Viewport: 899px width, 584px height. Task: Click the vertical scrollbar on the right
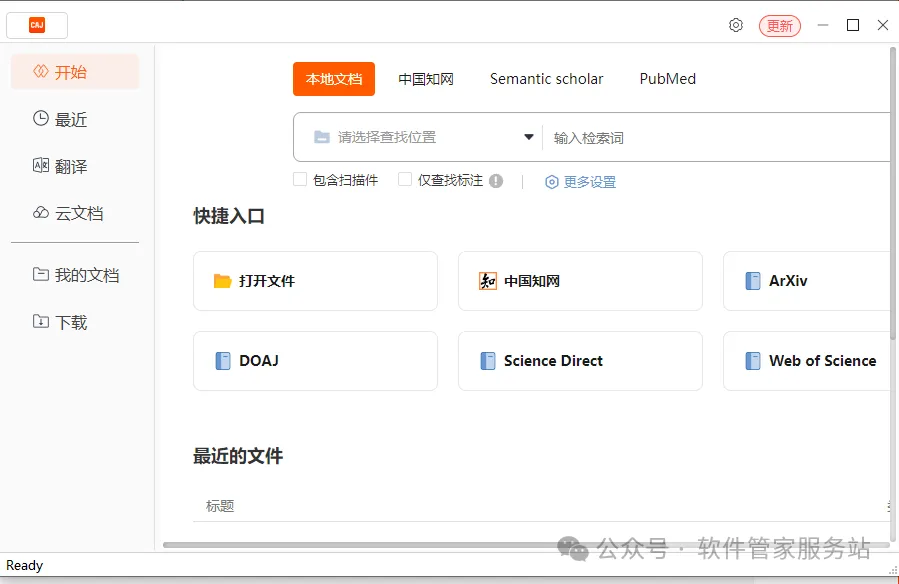click(893, 192)
